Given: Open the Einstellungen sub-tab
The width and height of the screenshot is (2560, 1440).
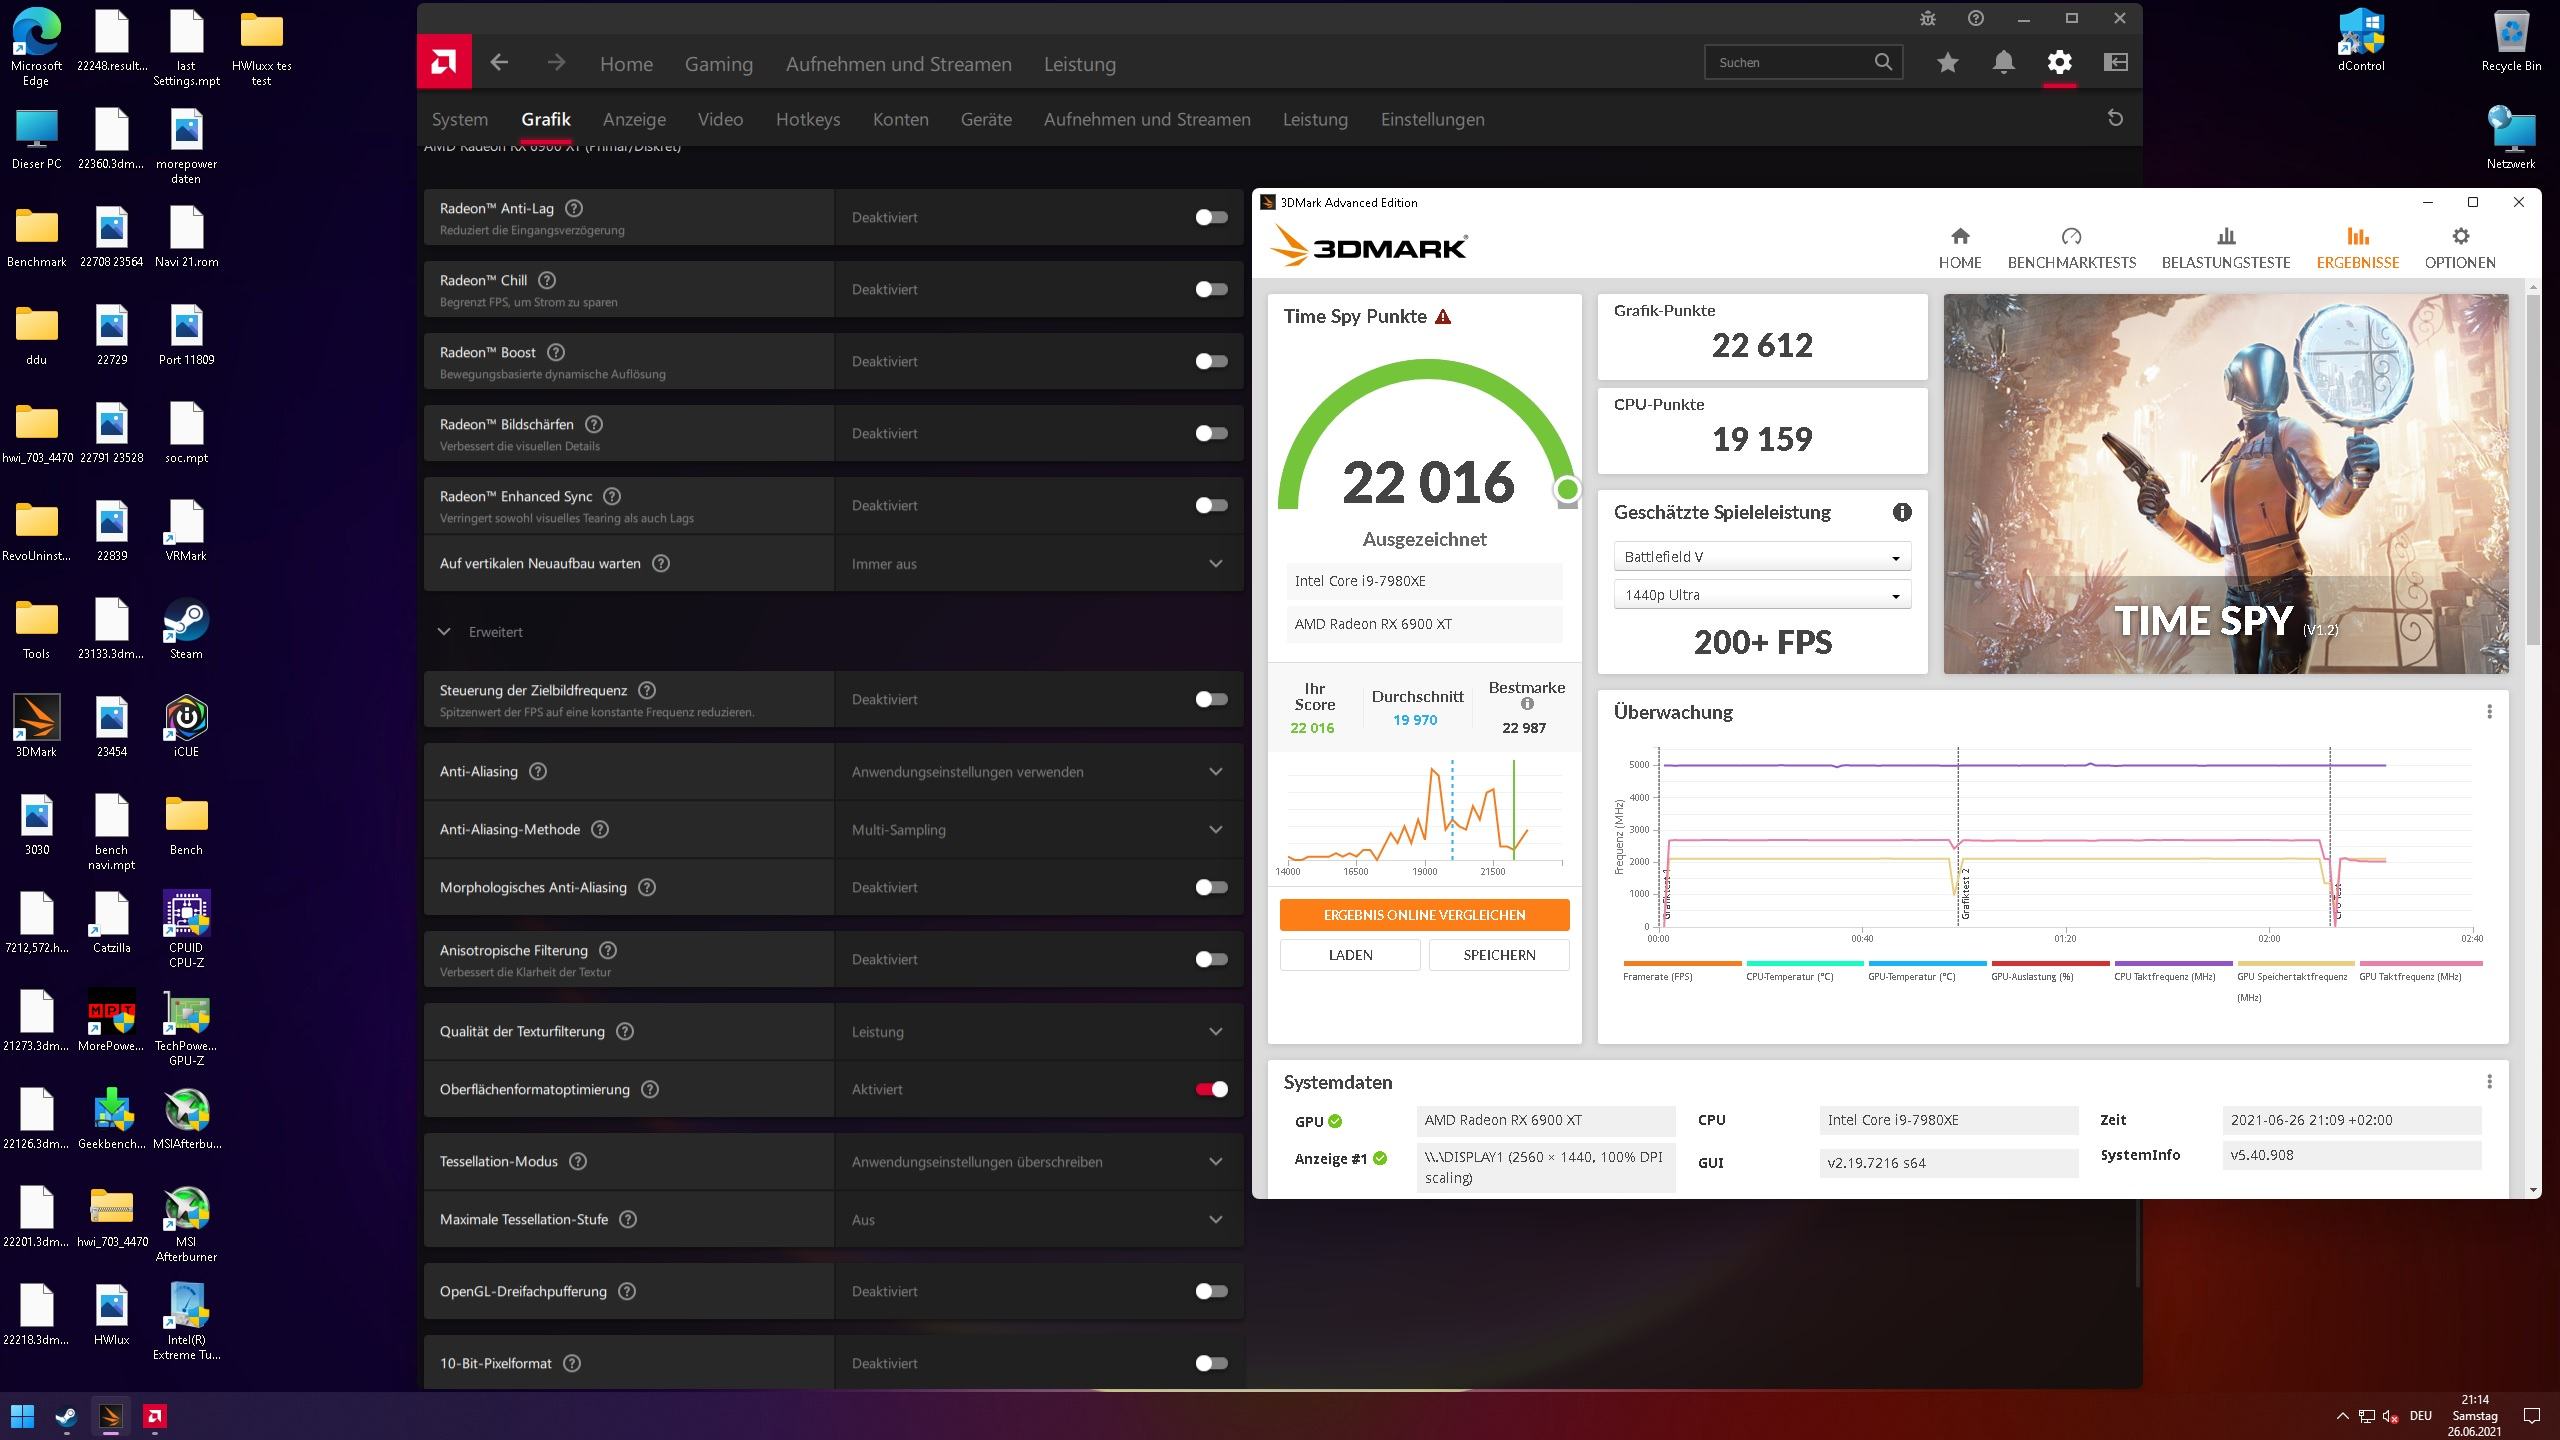Looking at the screenshot, I should point(1432,119).
